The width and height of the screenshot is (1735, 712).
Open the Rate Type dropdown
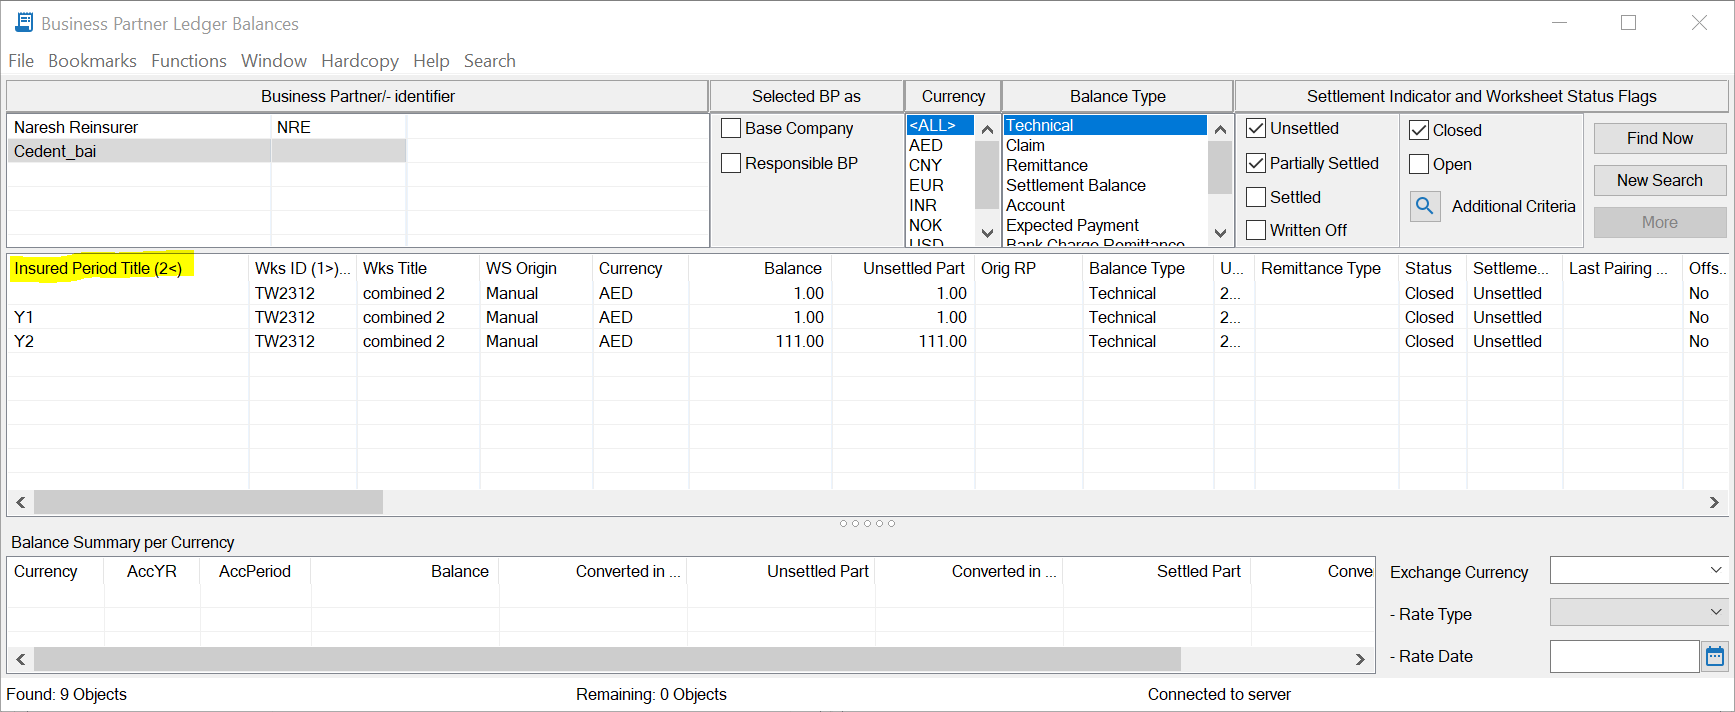coord(1715,612)
